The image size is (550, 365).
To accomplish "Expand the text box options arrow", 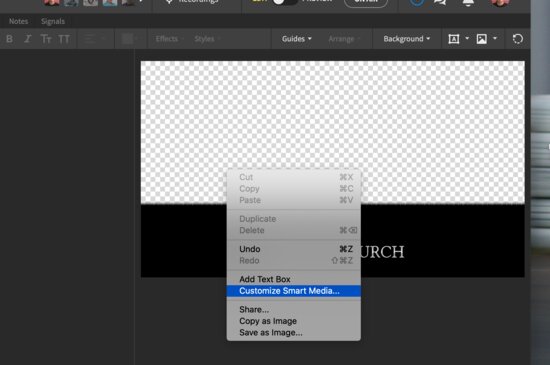I will click(x=467, y=38).
